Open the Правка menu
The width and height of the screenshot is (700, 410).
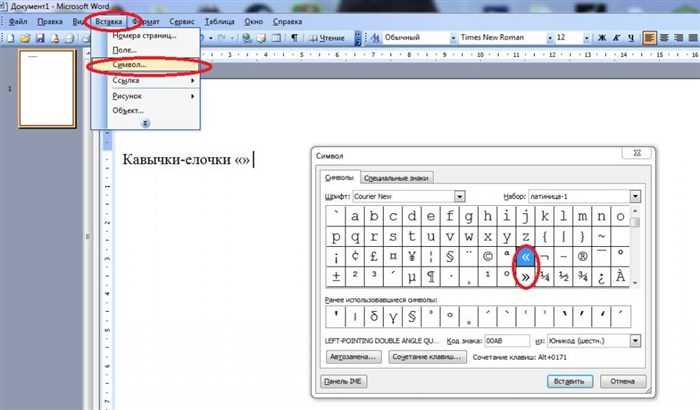coord(50,21)
